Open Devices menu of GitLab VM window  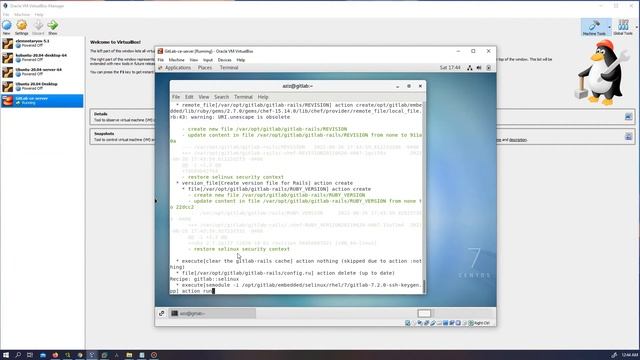224,60
